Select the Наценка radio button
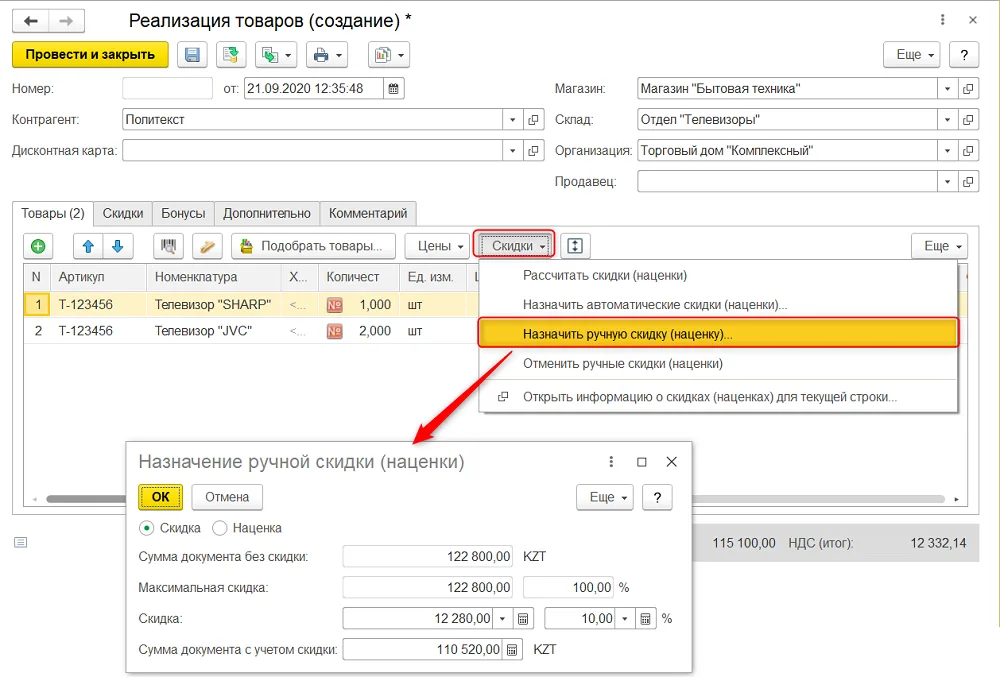1000x677 pixels. coord(219,528)
